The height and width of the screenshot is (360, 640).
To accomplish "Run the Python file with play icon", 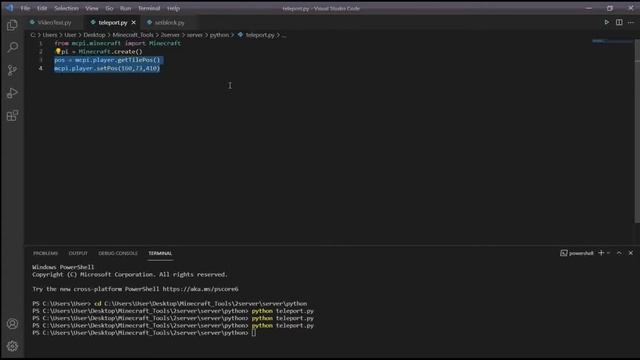I will pos(607,22).
